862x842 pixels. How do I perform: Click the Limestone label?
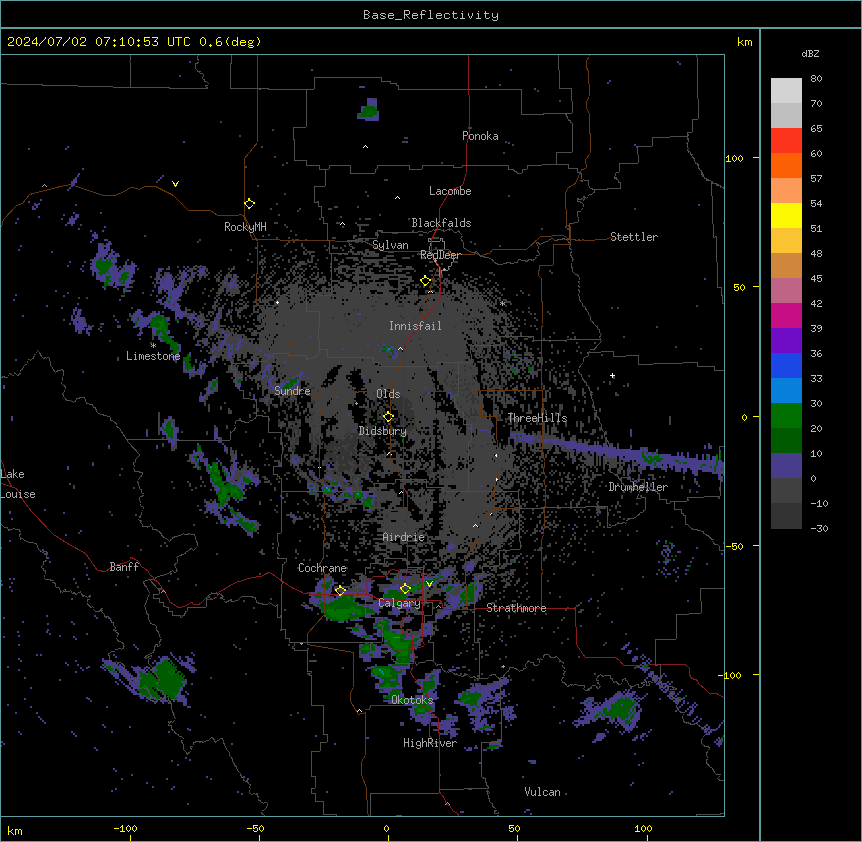click(153, 356)
